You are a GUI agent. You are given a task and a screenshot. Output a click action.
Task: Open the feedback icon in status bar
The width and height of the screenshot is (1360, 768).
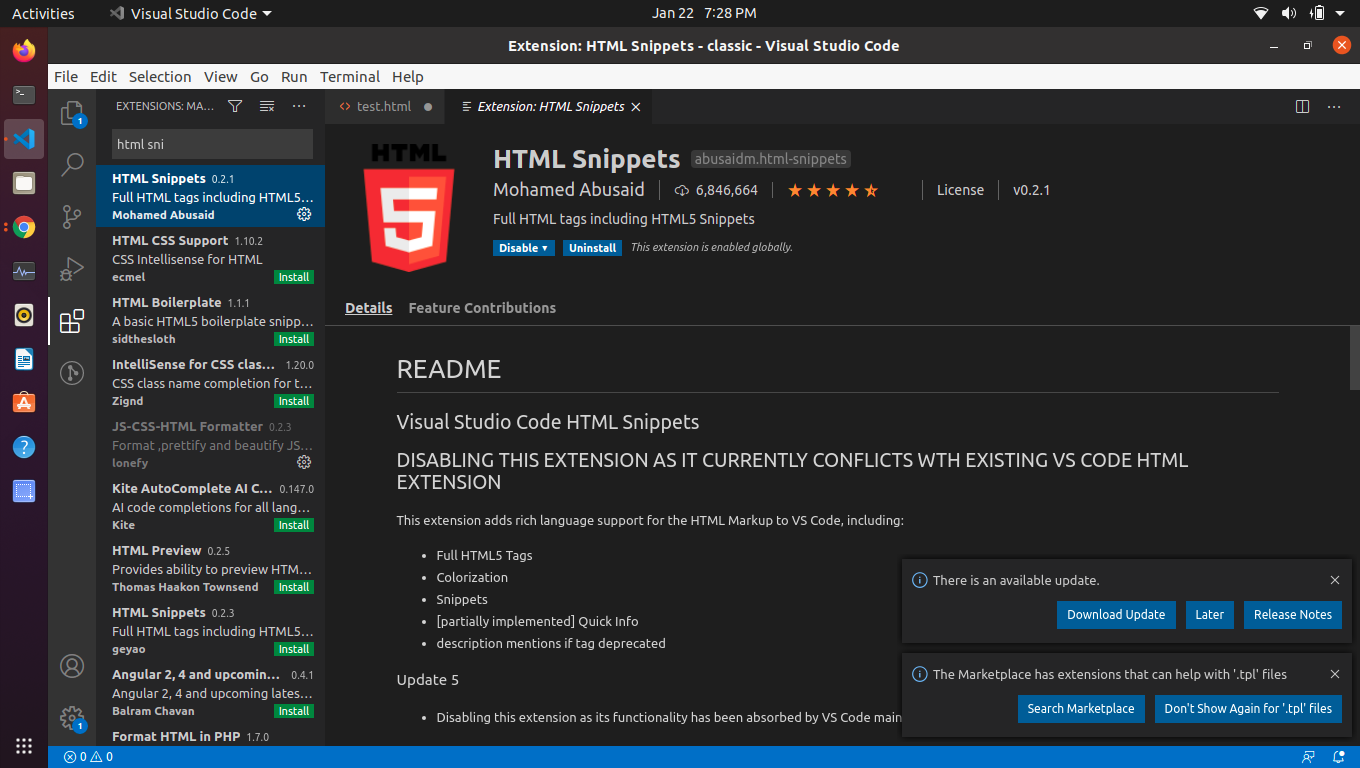(1309, 757)
